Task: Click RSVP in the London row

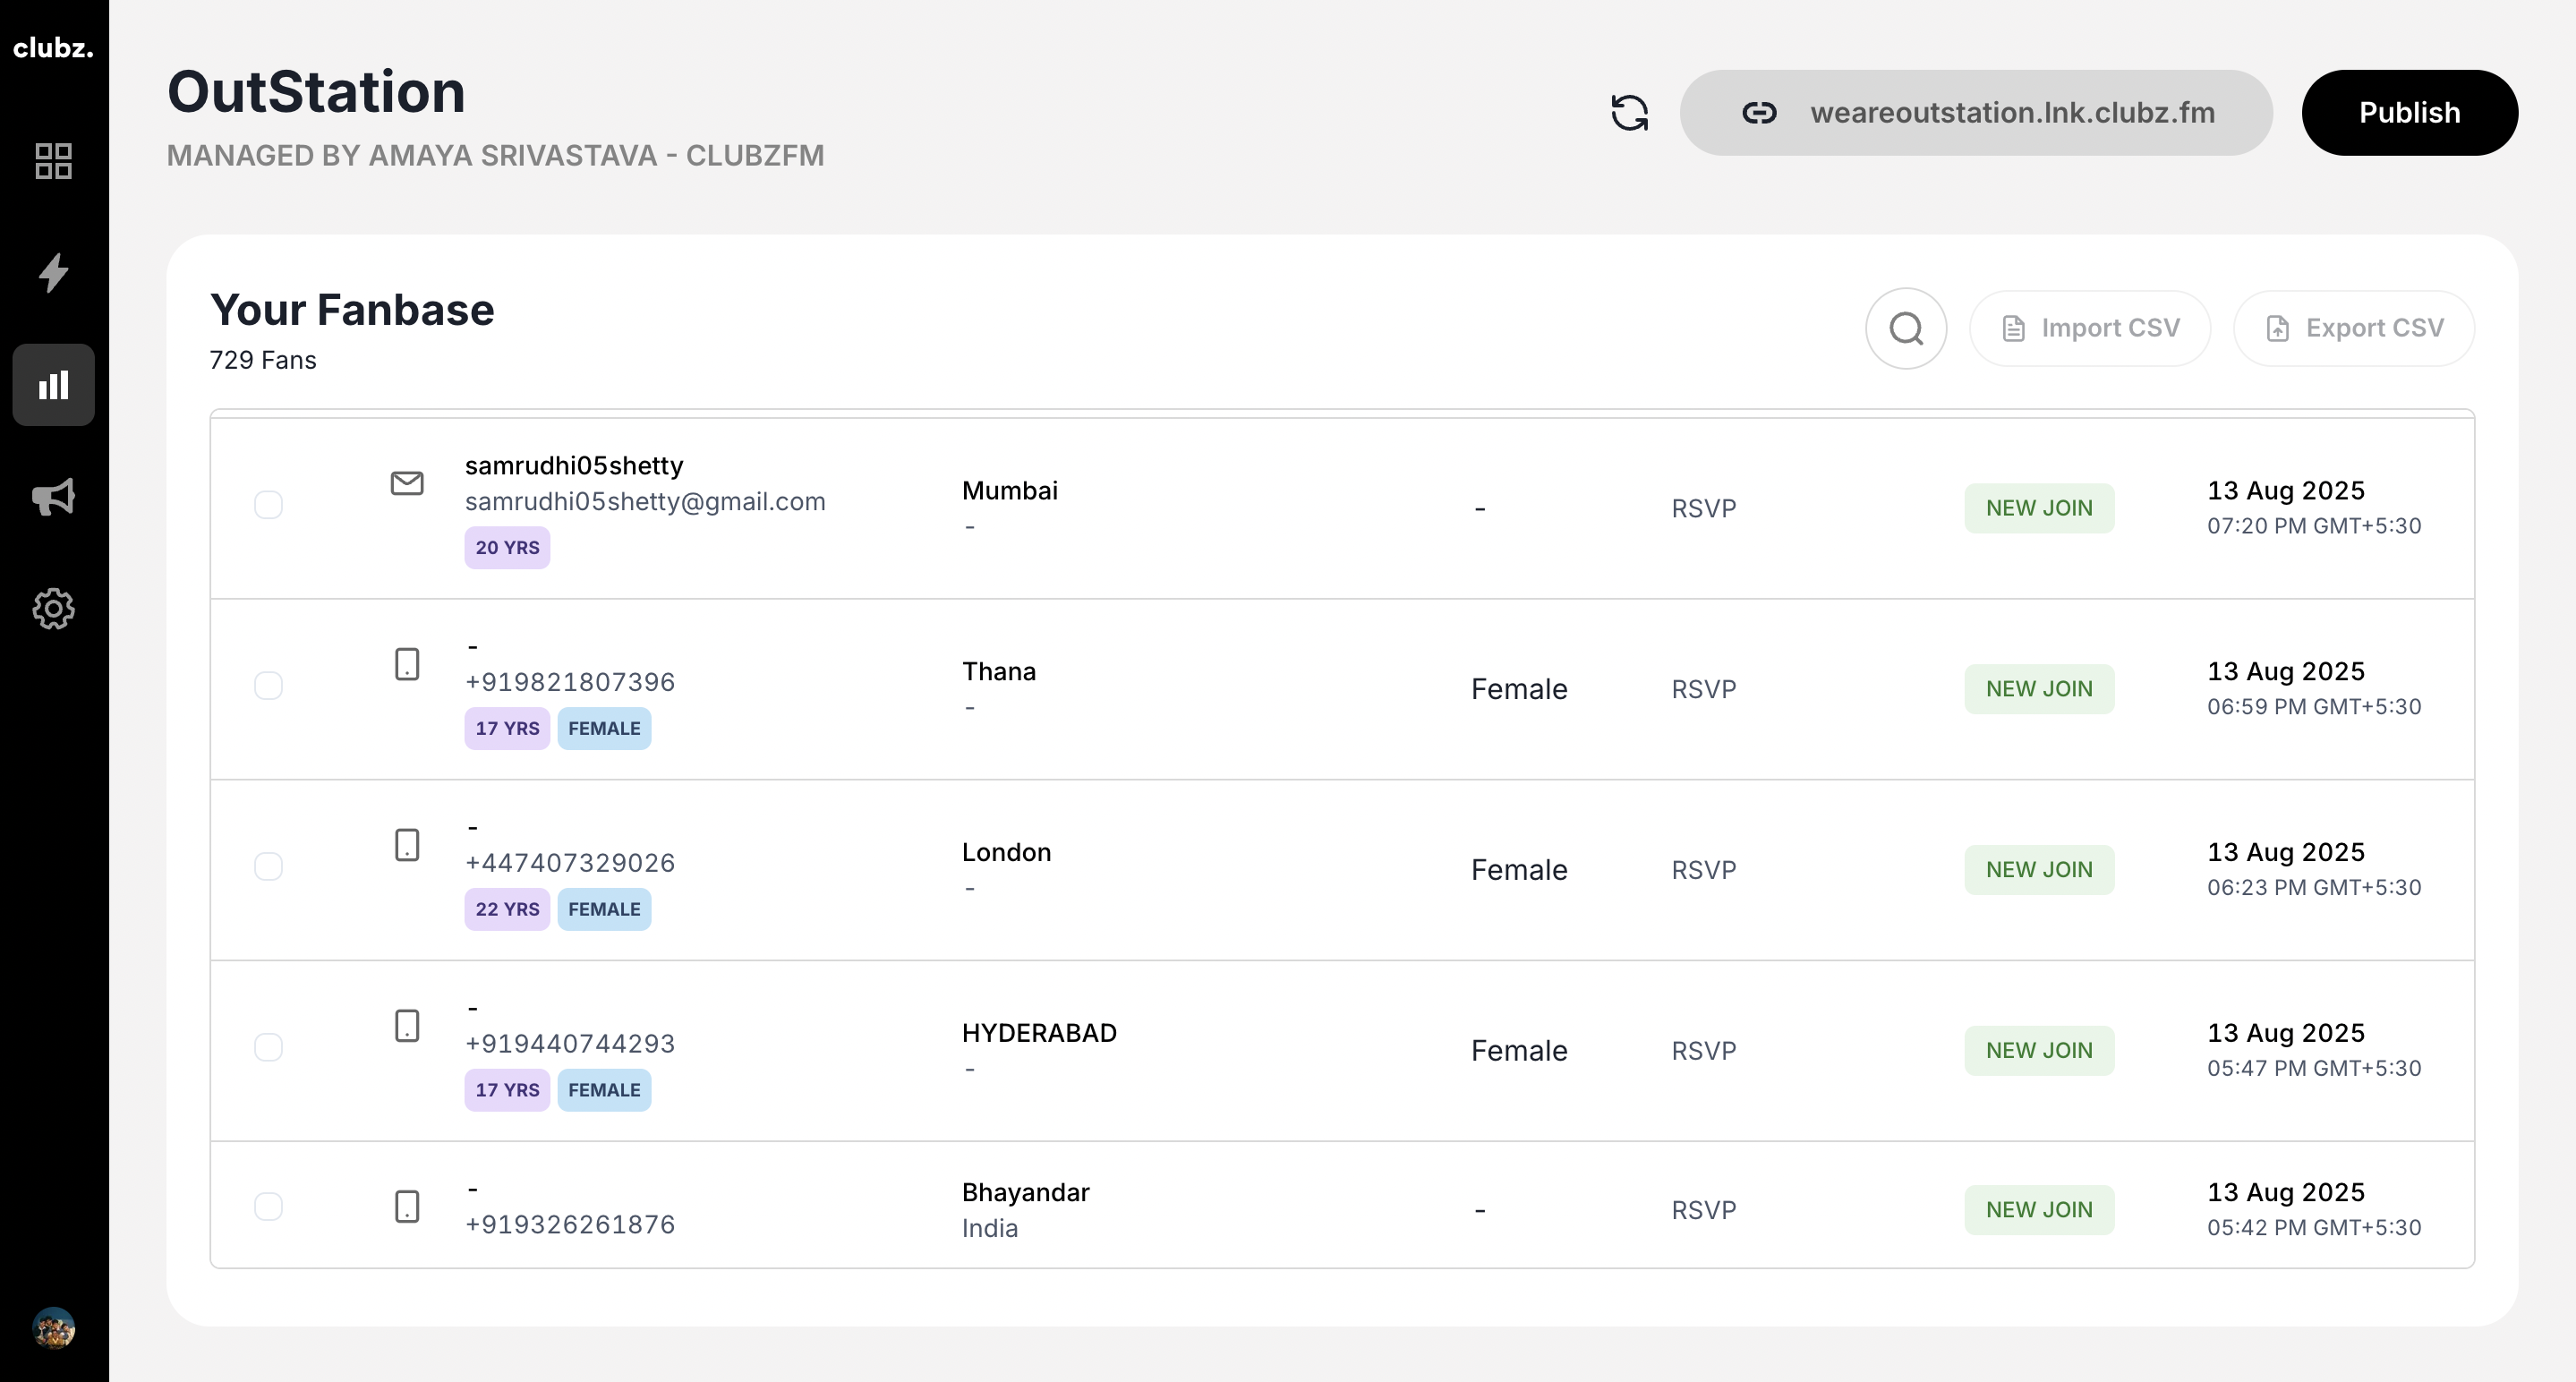Action: click(1703, 871)
